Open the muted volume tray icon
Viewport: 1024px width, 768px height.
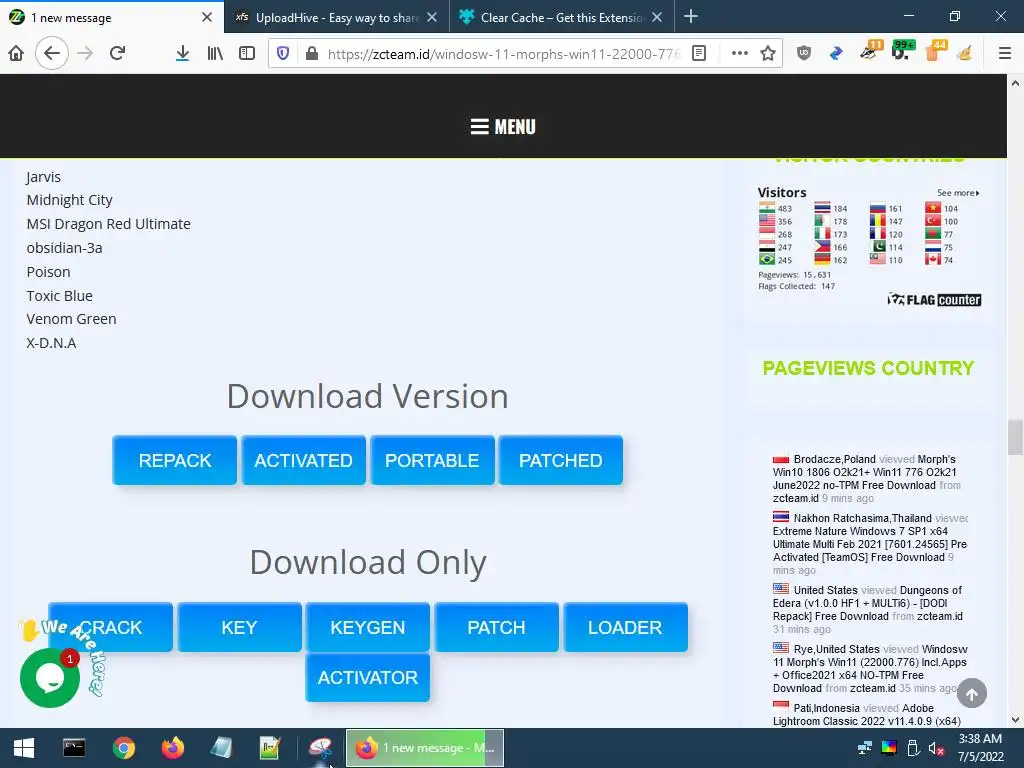click(x=936, y=748)
